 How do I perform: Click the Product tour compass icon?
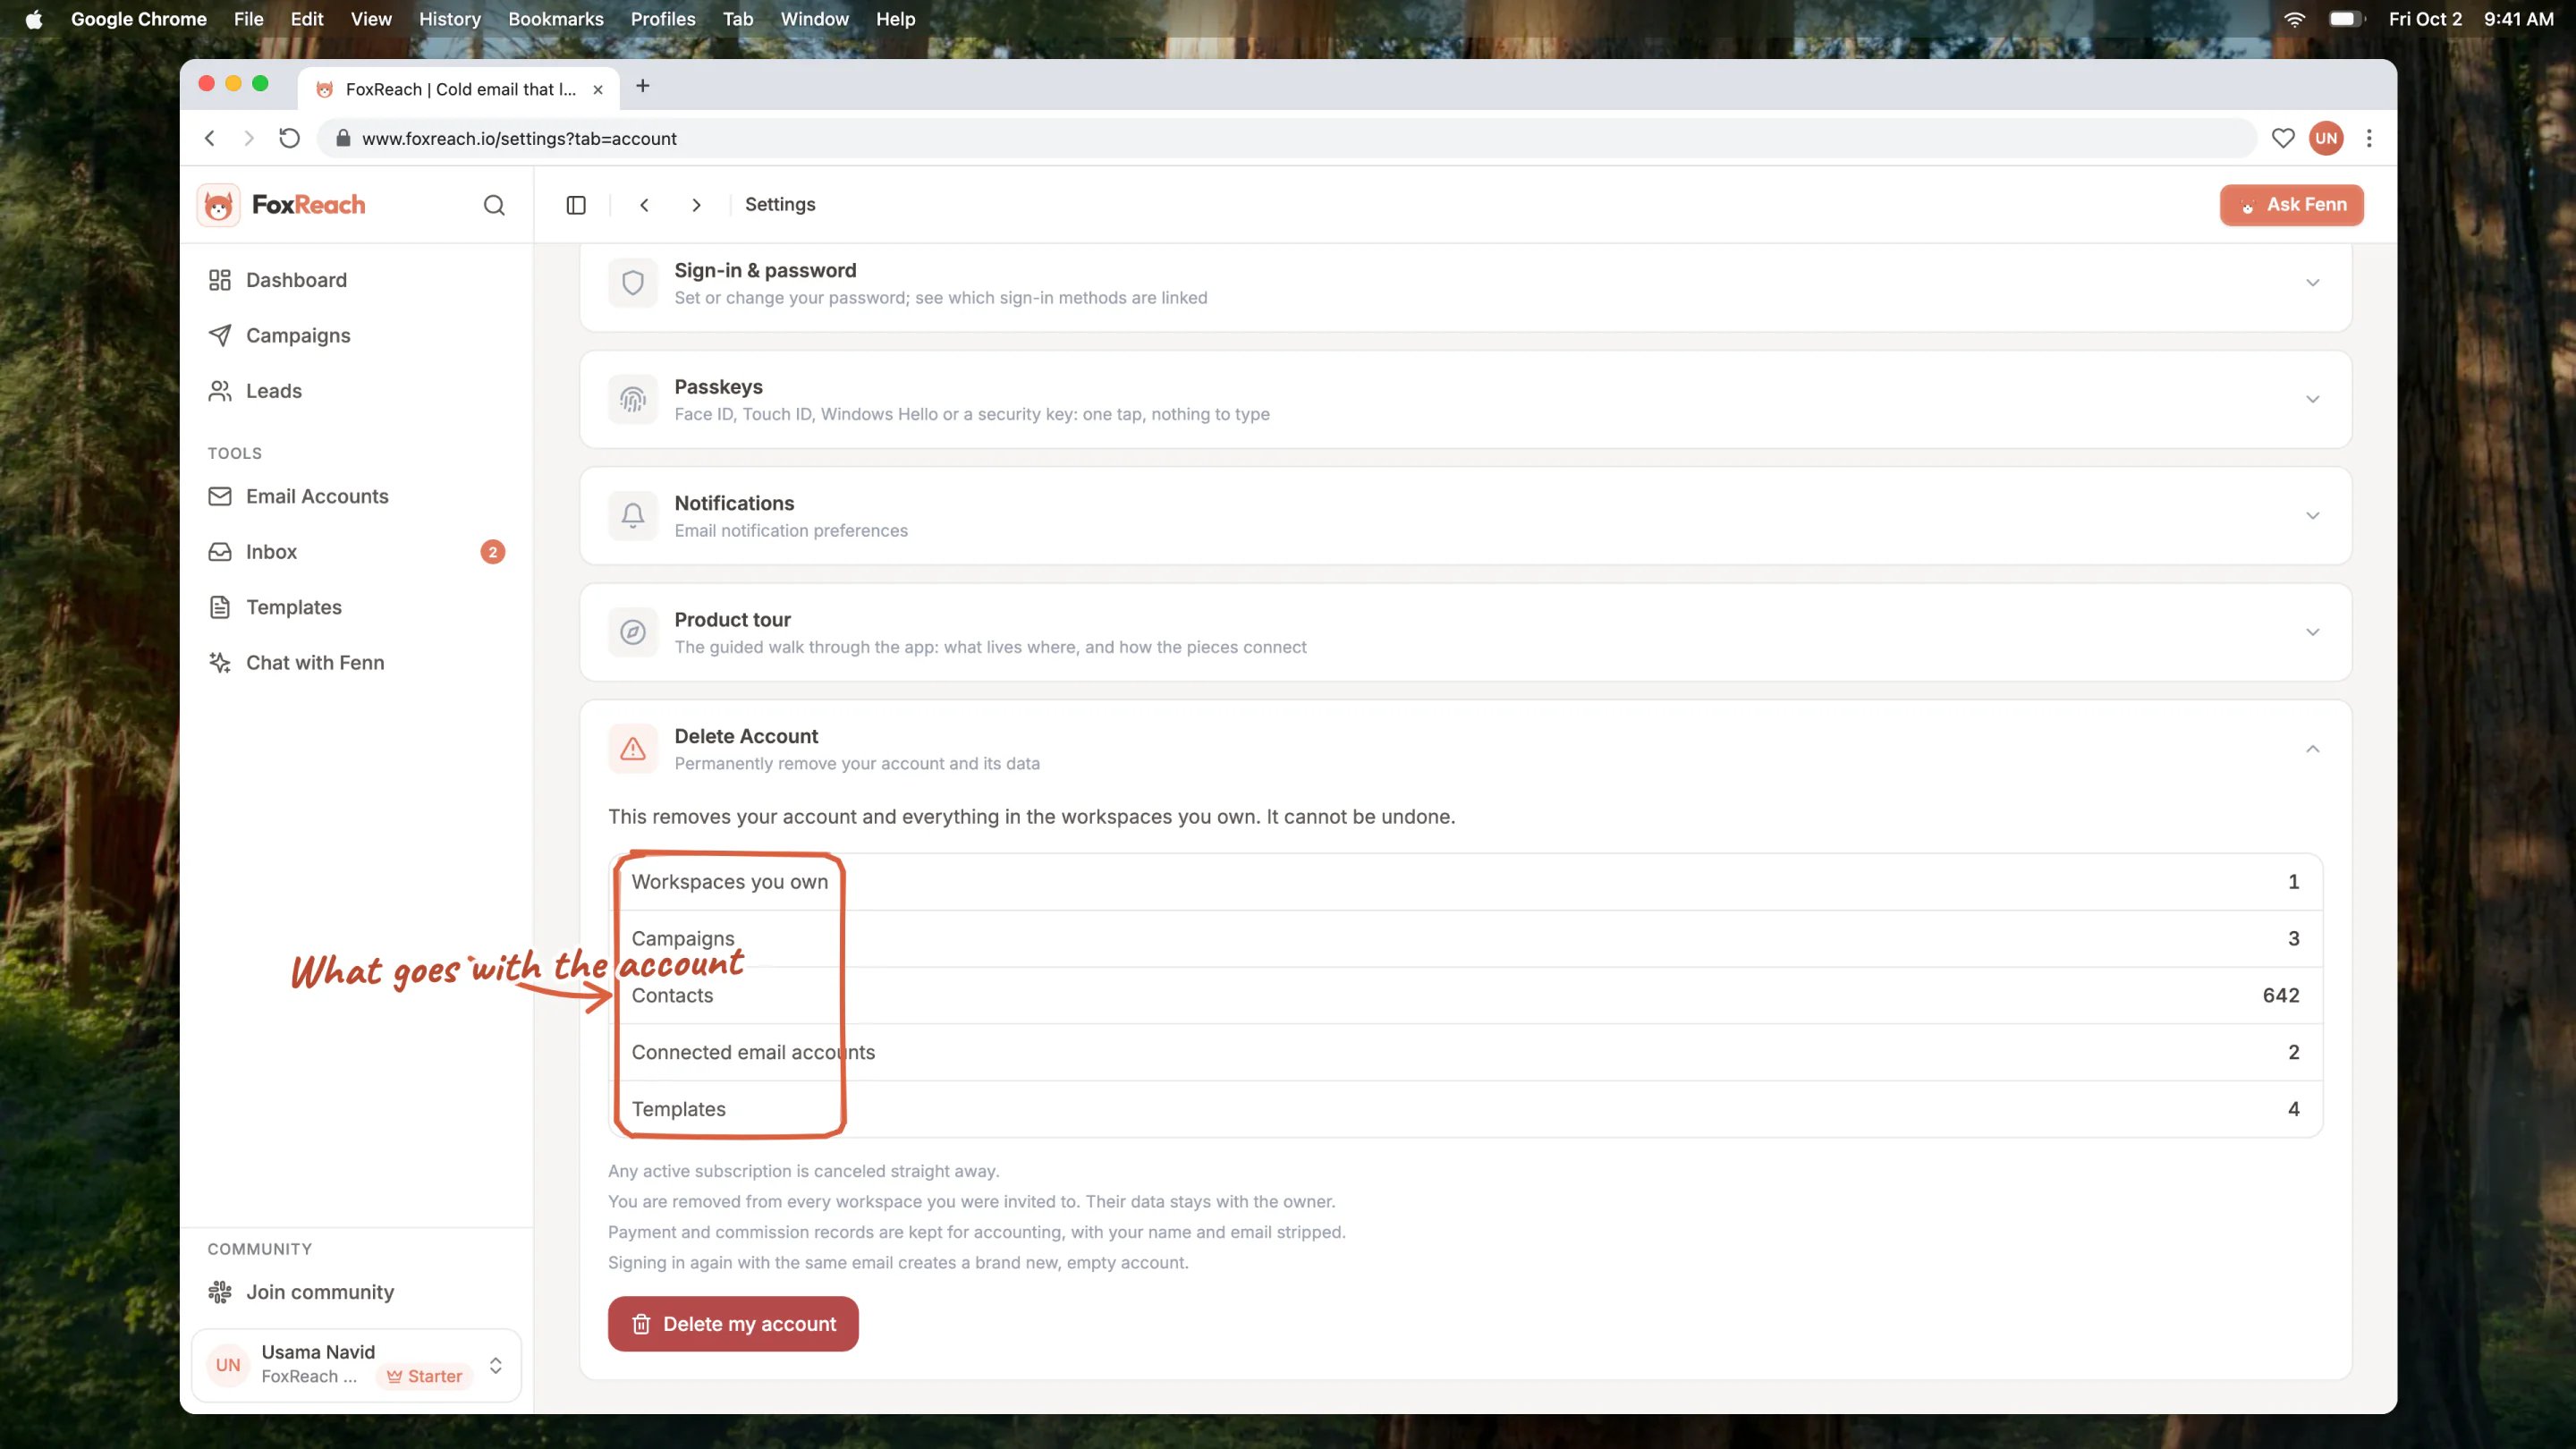click(x=633, y=632)
